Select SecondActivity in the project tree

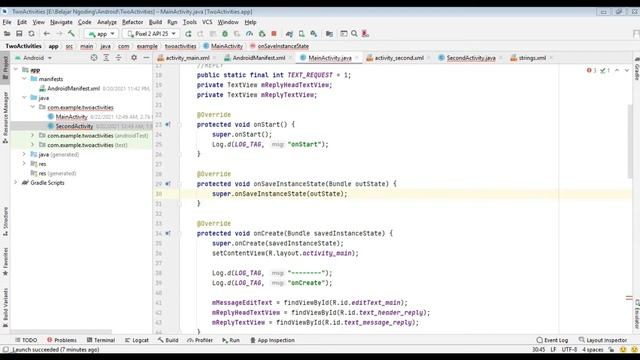coord(74,126)
